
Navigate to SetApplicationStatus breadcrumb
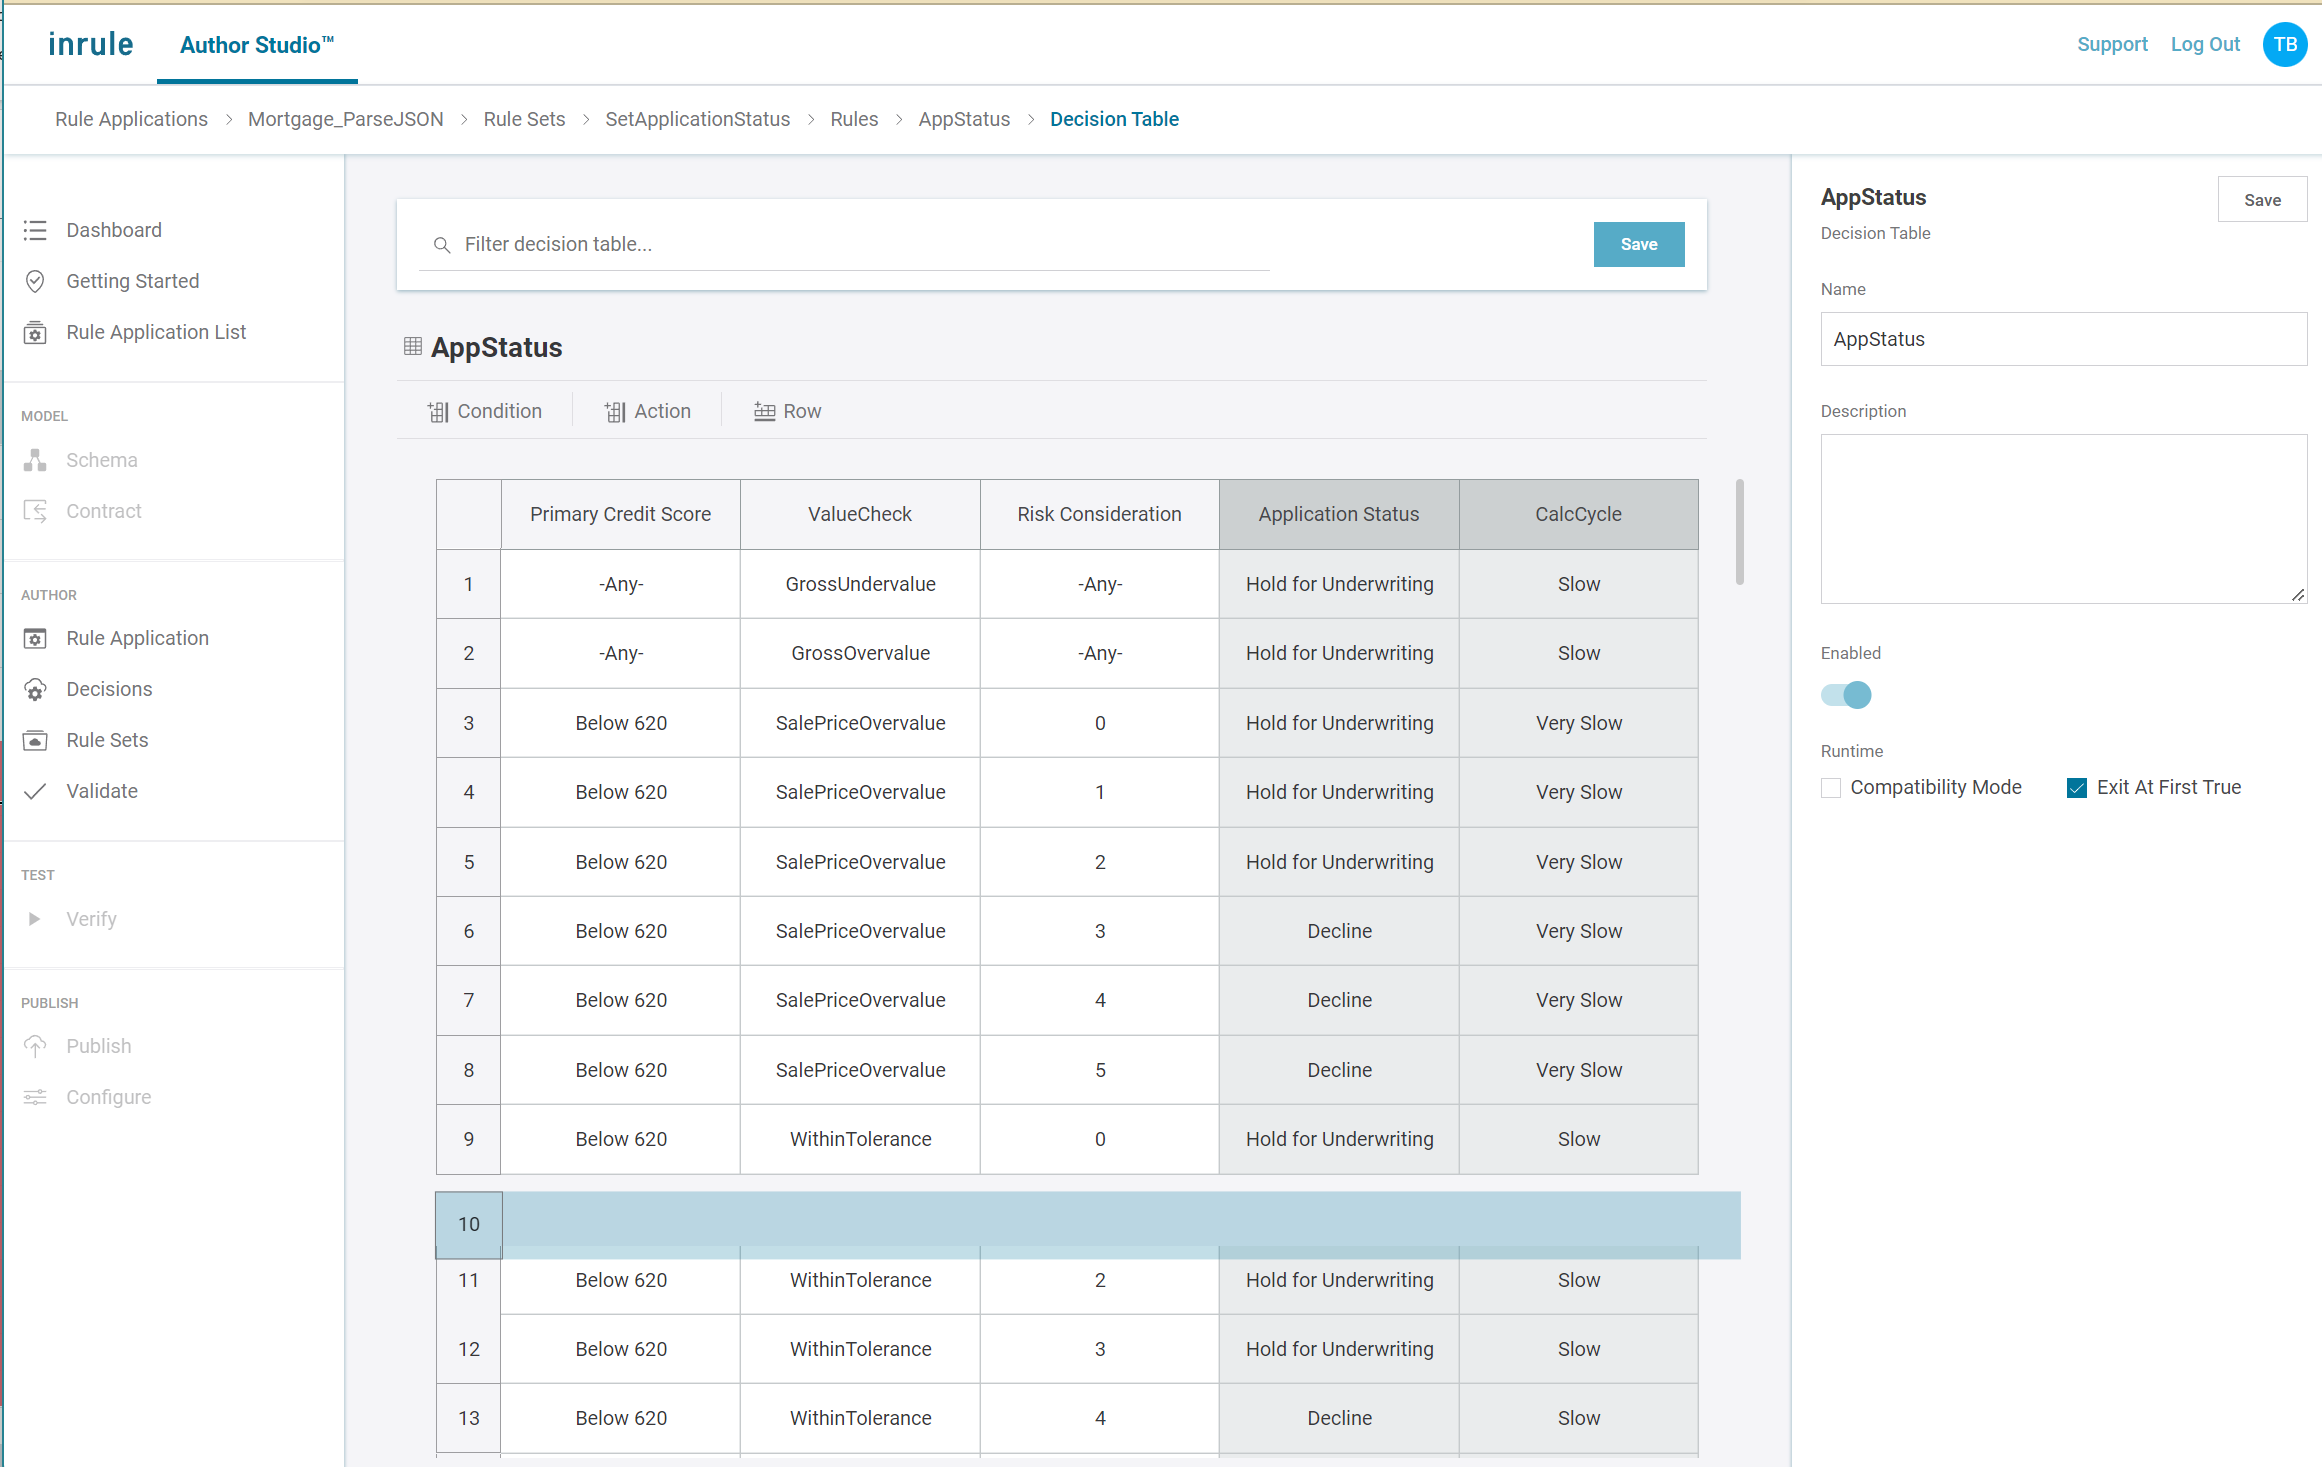pos(697,119)
